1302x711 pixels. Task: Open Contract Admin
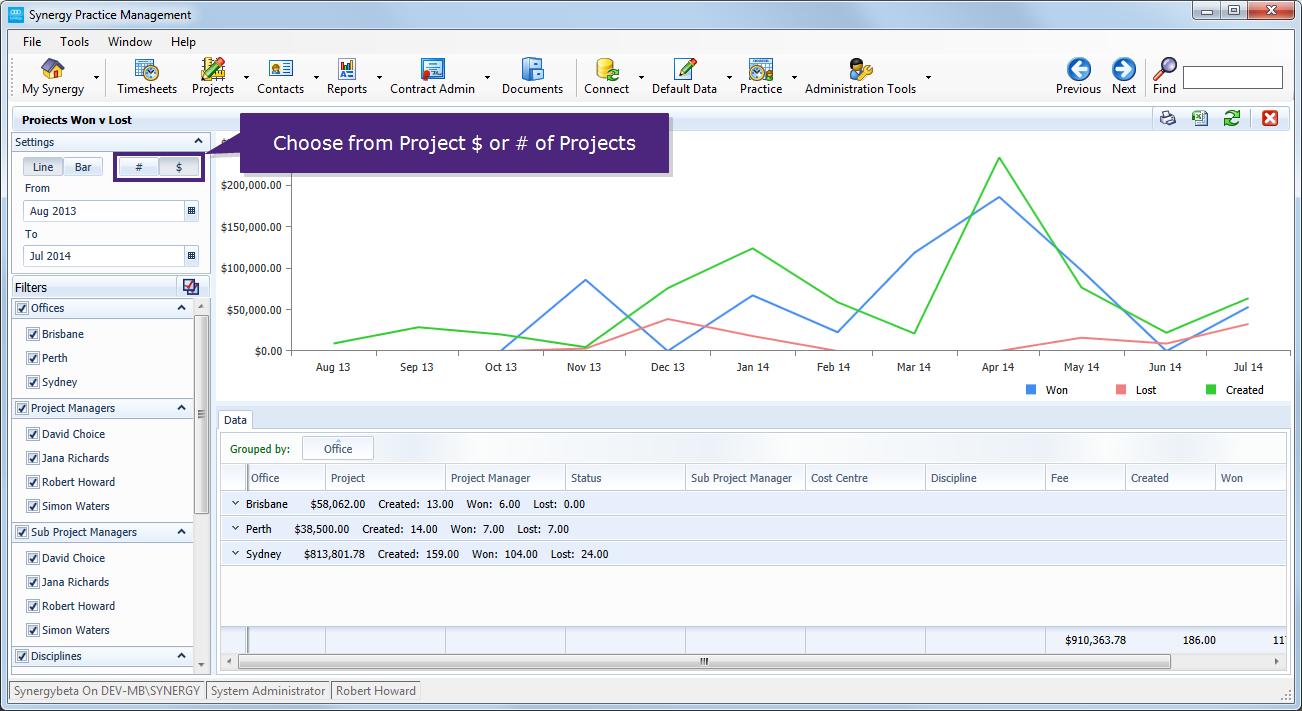(431, 76)
